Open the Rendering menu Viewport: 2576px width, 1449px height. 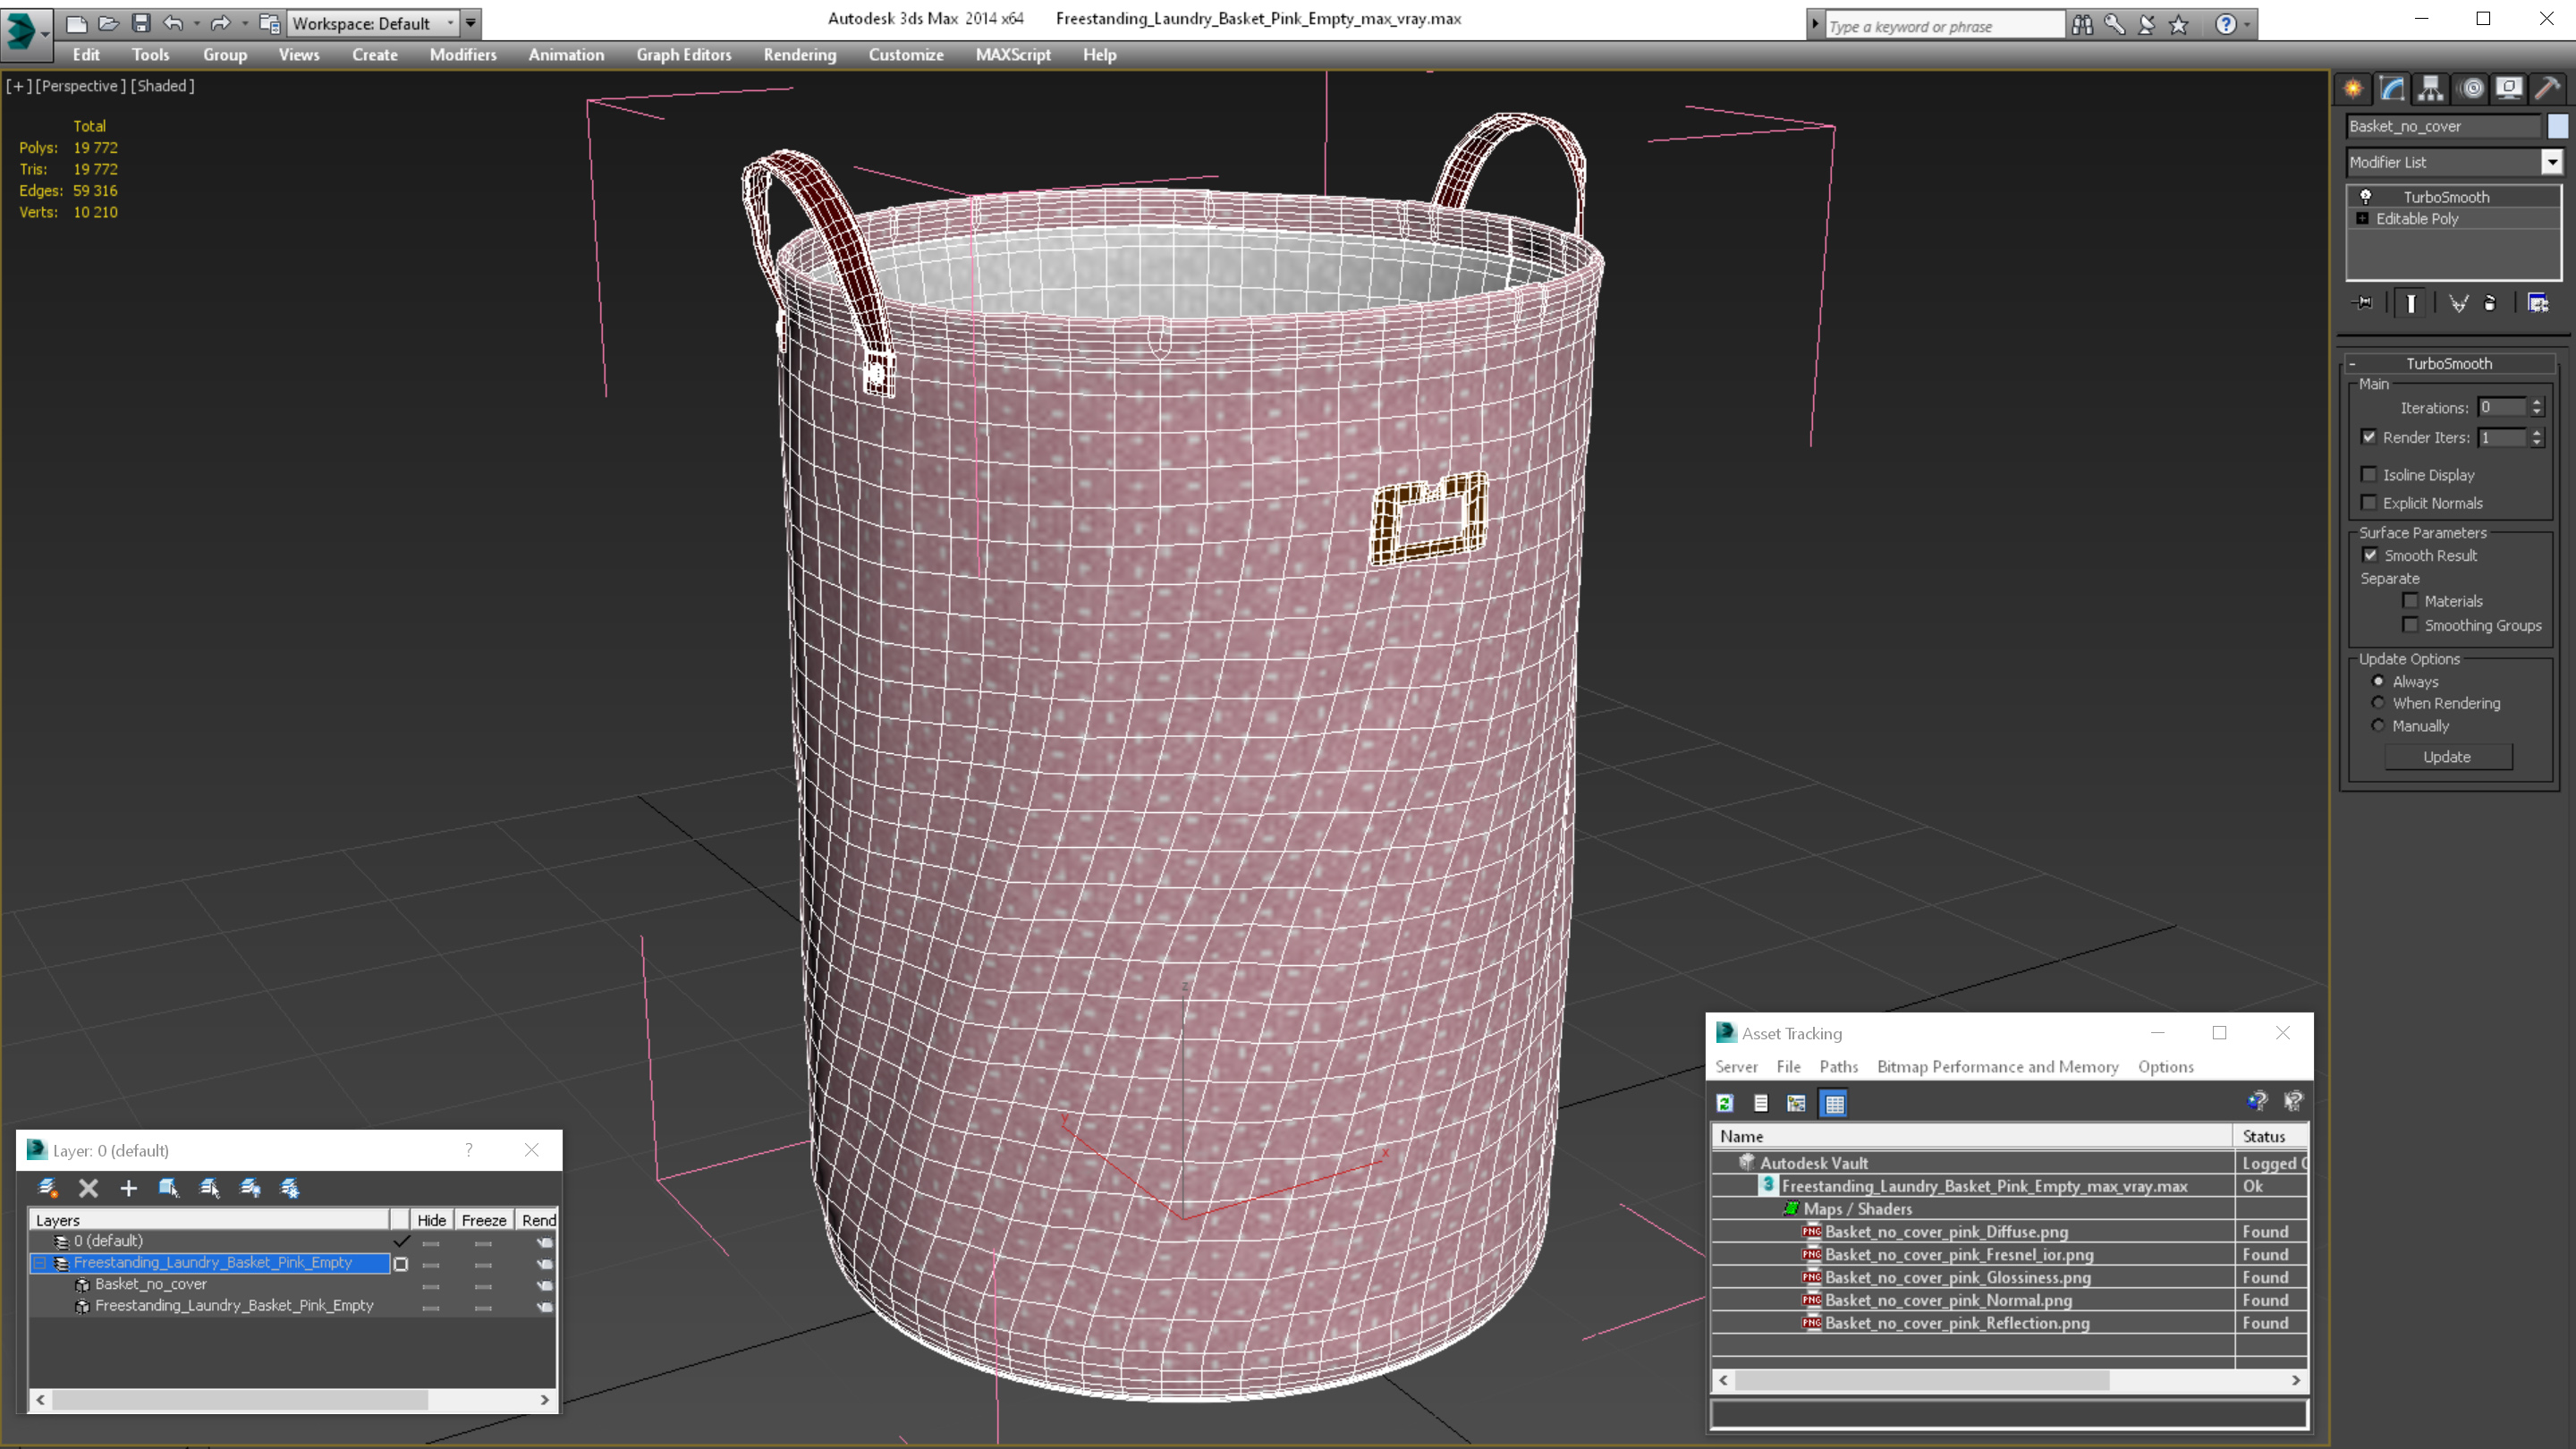coord(800,55)
